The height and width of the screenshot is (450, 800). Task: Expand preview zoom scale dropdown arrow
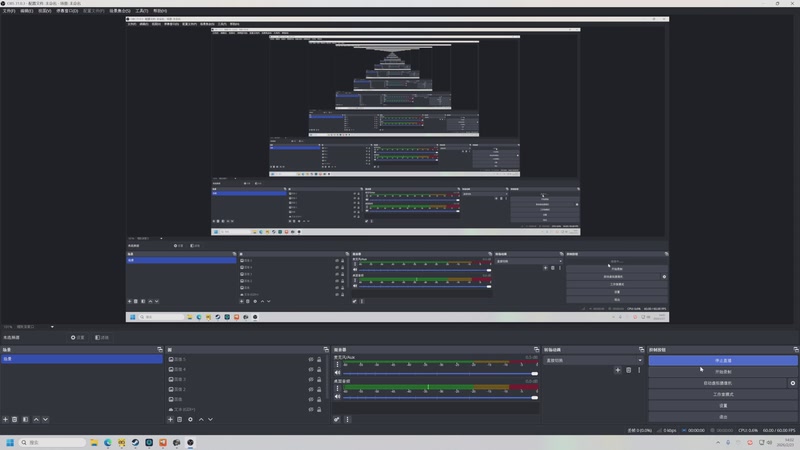(x=52, y=327)
